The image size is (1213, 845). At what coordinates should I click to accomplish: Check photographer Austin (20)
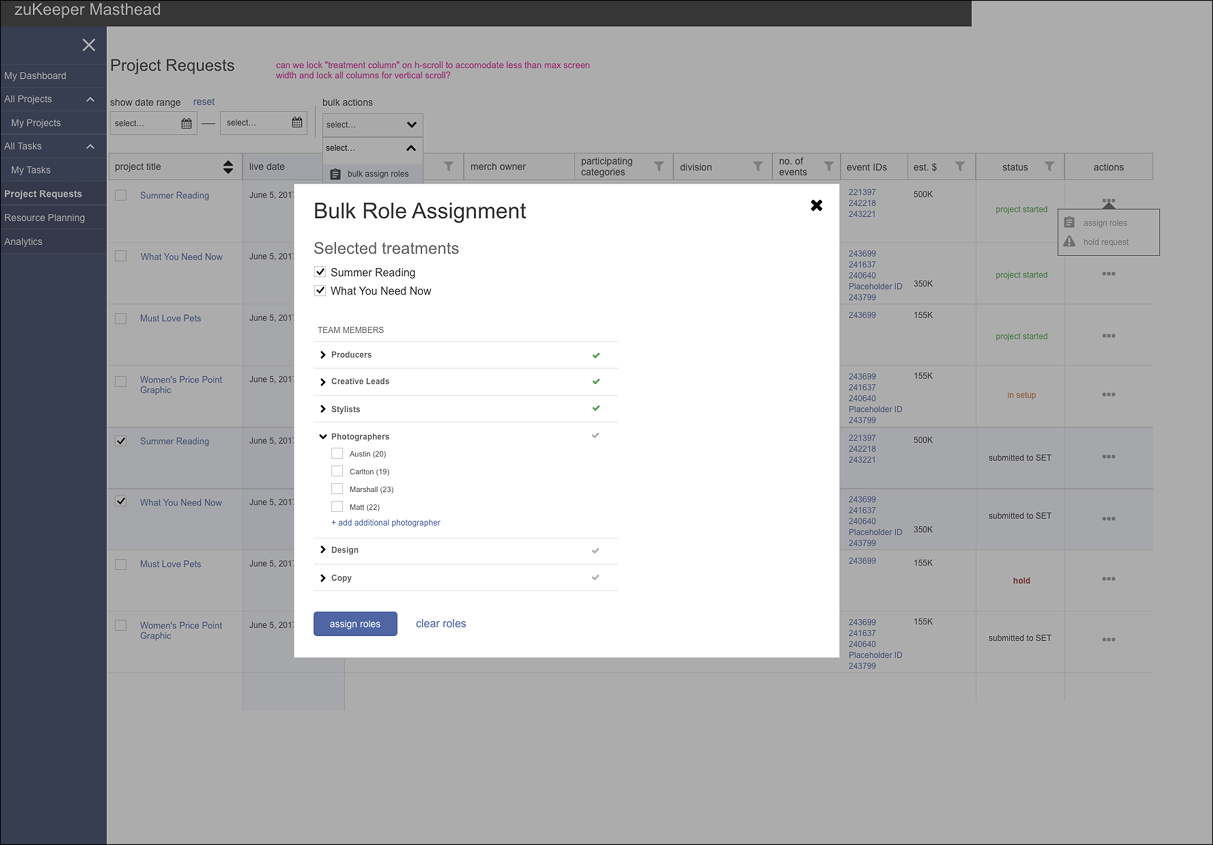(337, 453)
